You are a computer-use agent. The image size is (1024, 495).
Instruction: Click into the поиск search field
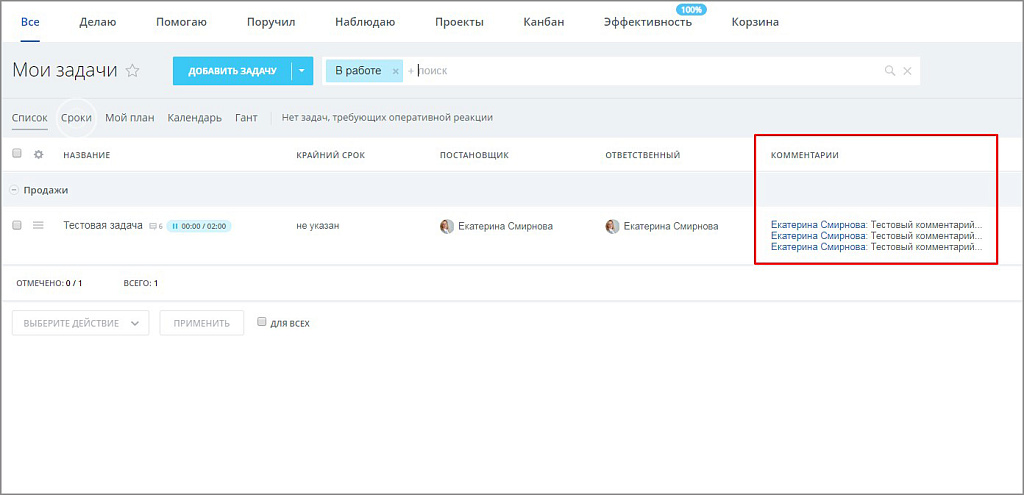click(x=640, y=71)
